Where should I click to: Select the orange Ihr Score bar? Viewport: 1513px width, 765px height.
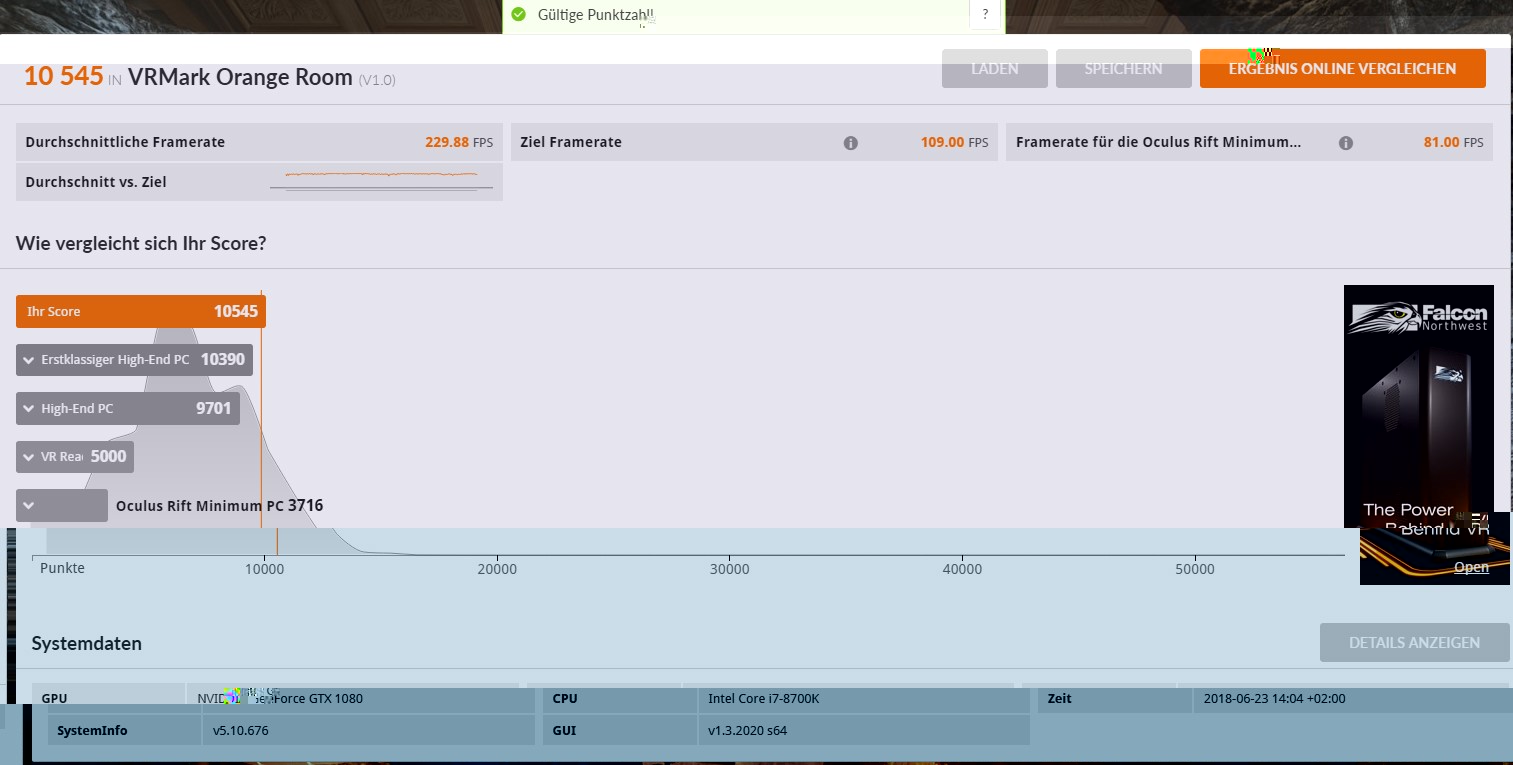140,312
